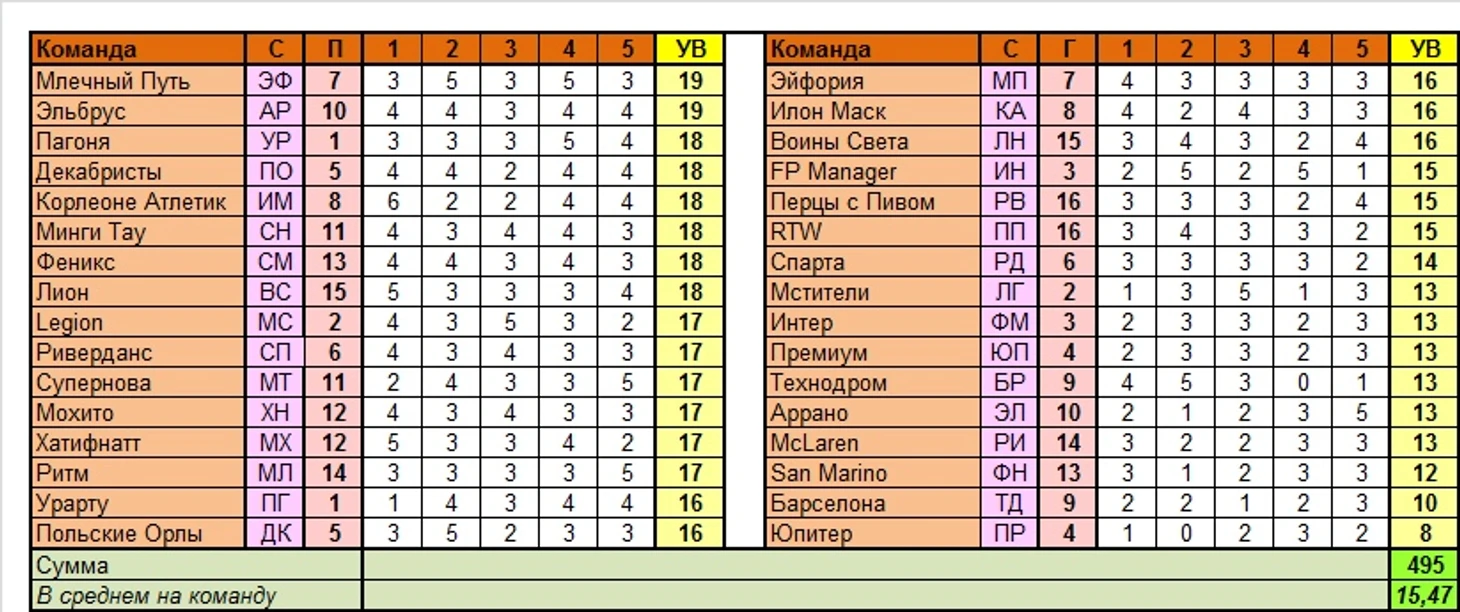The height and width of the screenshot is (612, 1460).
Task: Select the Сумма total cell 495
Action: point(1424,565)
